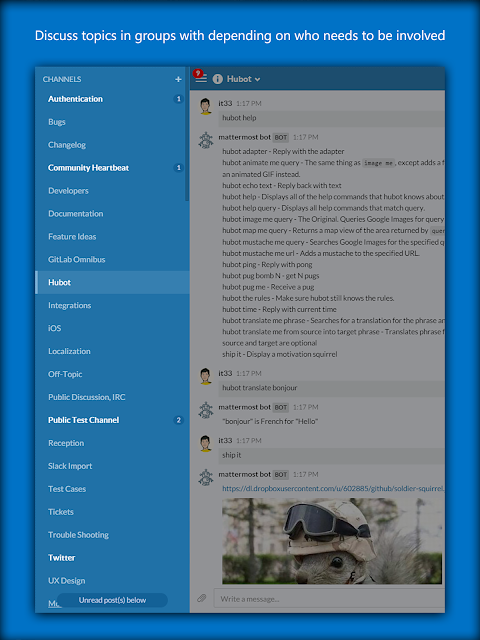This screenshot has width=480, height=640.
Task: Click unread badge on Community Heartbeat
Action: [178, 168]
